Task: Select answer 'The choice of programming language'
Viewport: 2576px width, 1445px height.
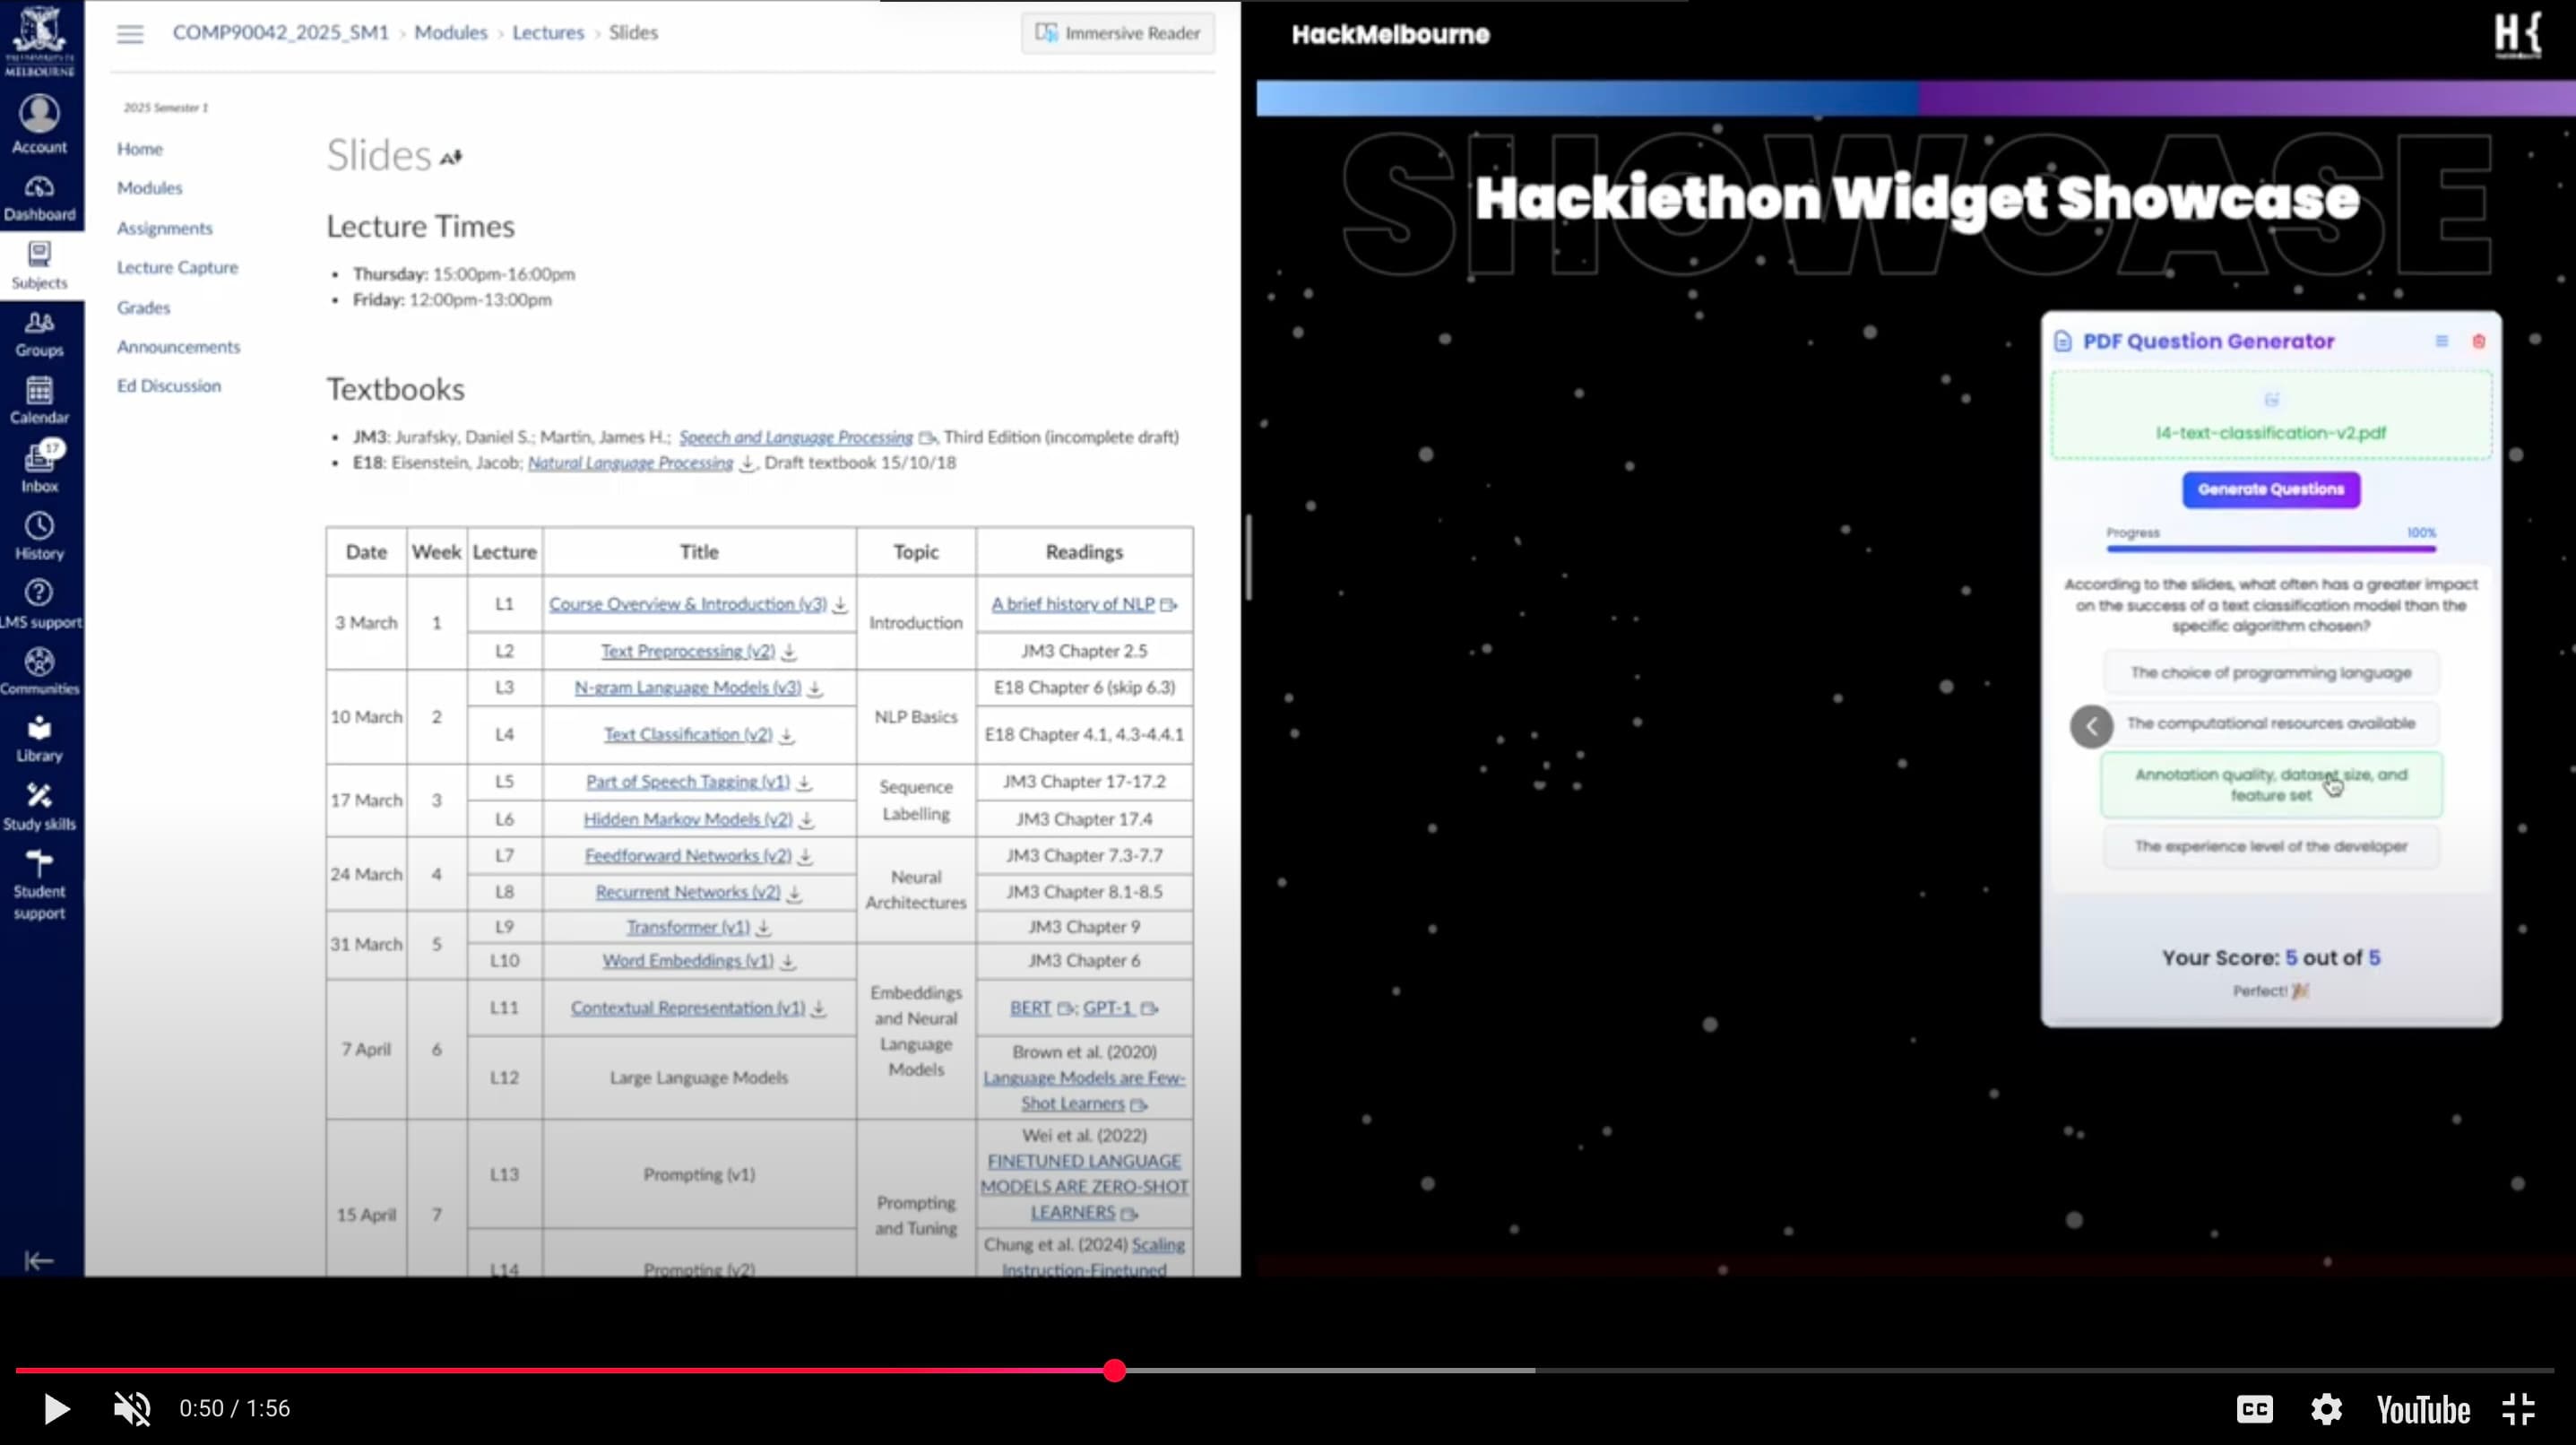Action: pyautogui.click(x=2270, y=673)
